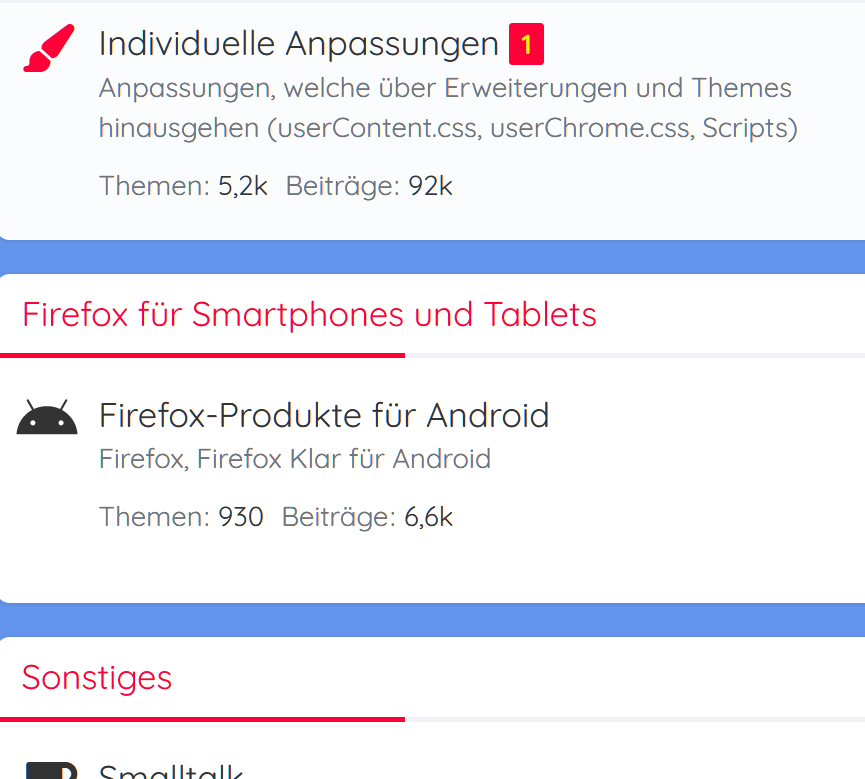This screenshot has height=779, width=865.
Task: Click the red unread badge showing 1
Action: point(526,44)
